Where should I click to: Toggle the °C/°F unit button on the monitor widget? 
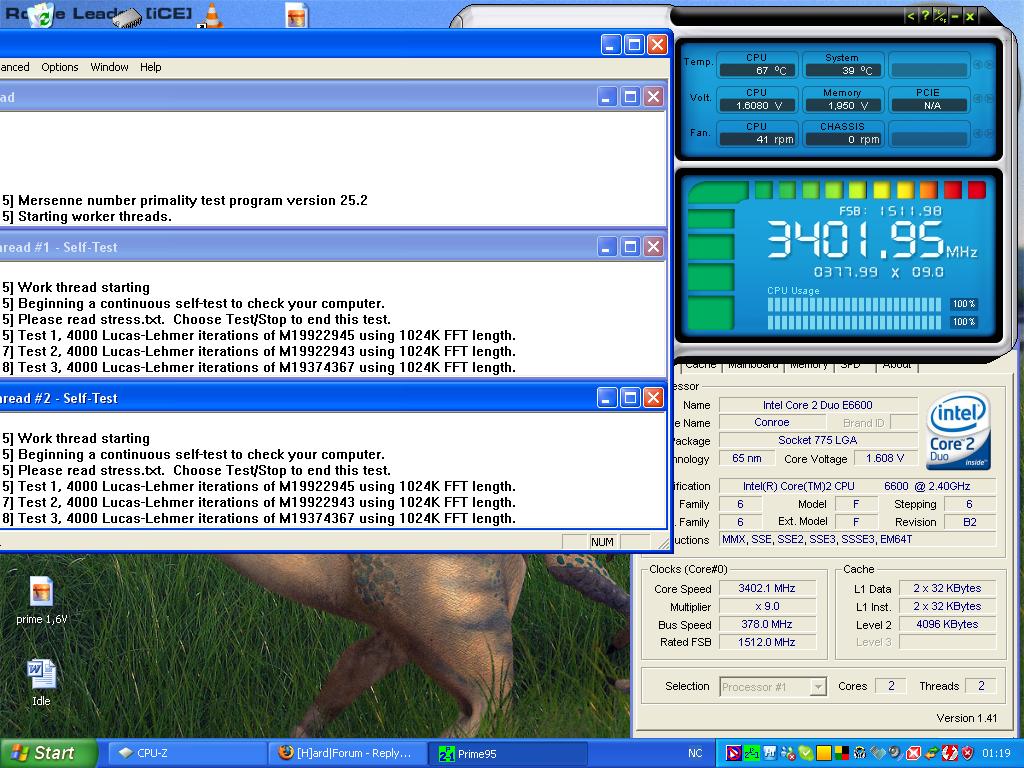940,16
